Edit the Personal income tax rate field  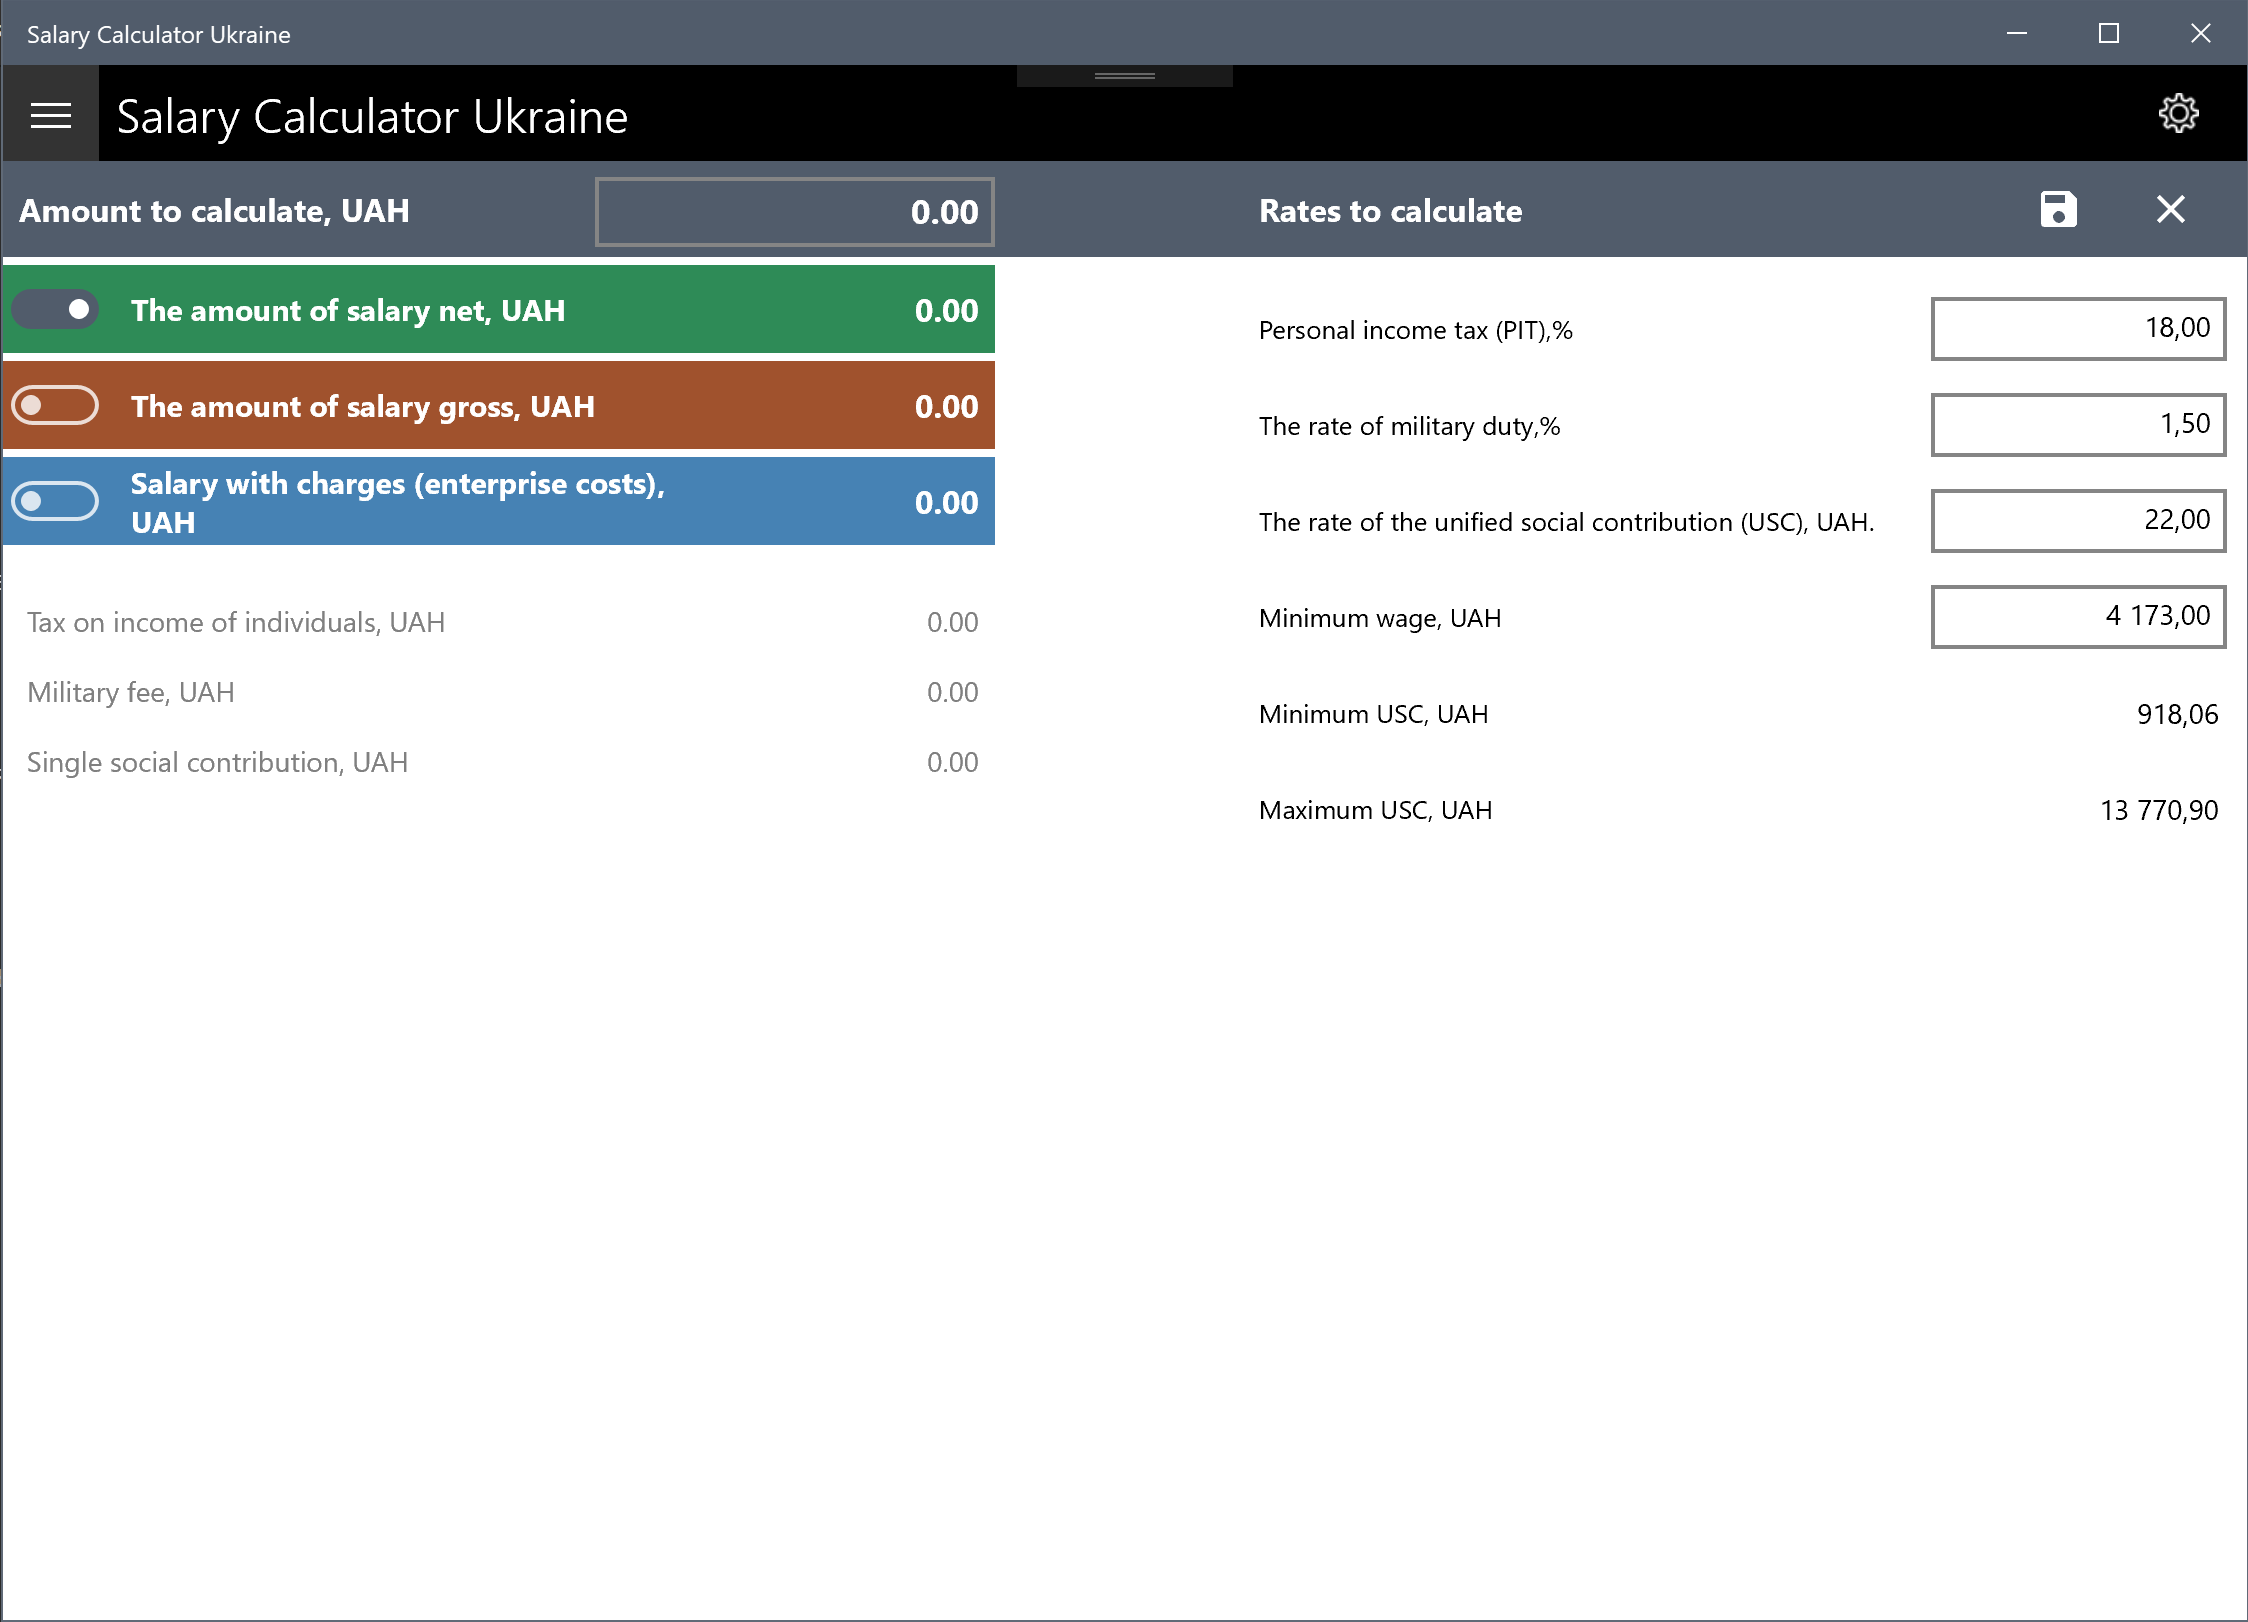coord(2077,329)
